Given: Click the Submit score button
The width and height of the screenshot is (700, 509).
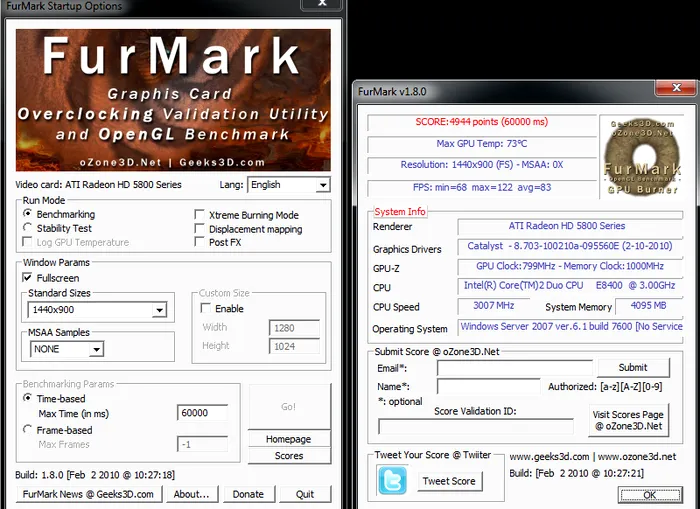Looking at the screenshot, I should pyautogui.click(x=633, y=367).
